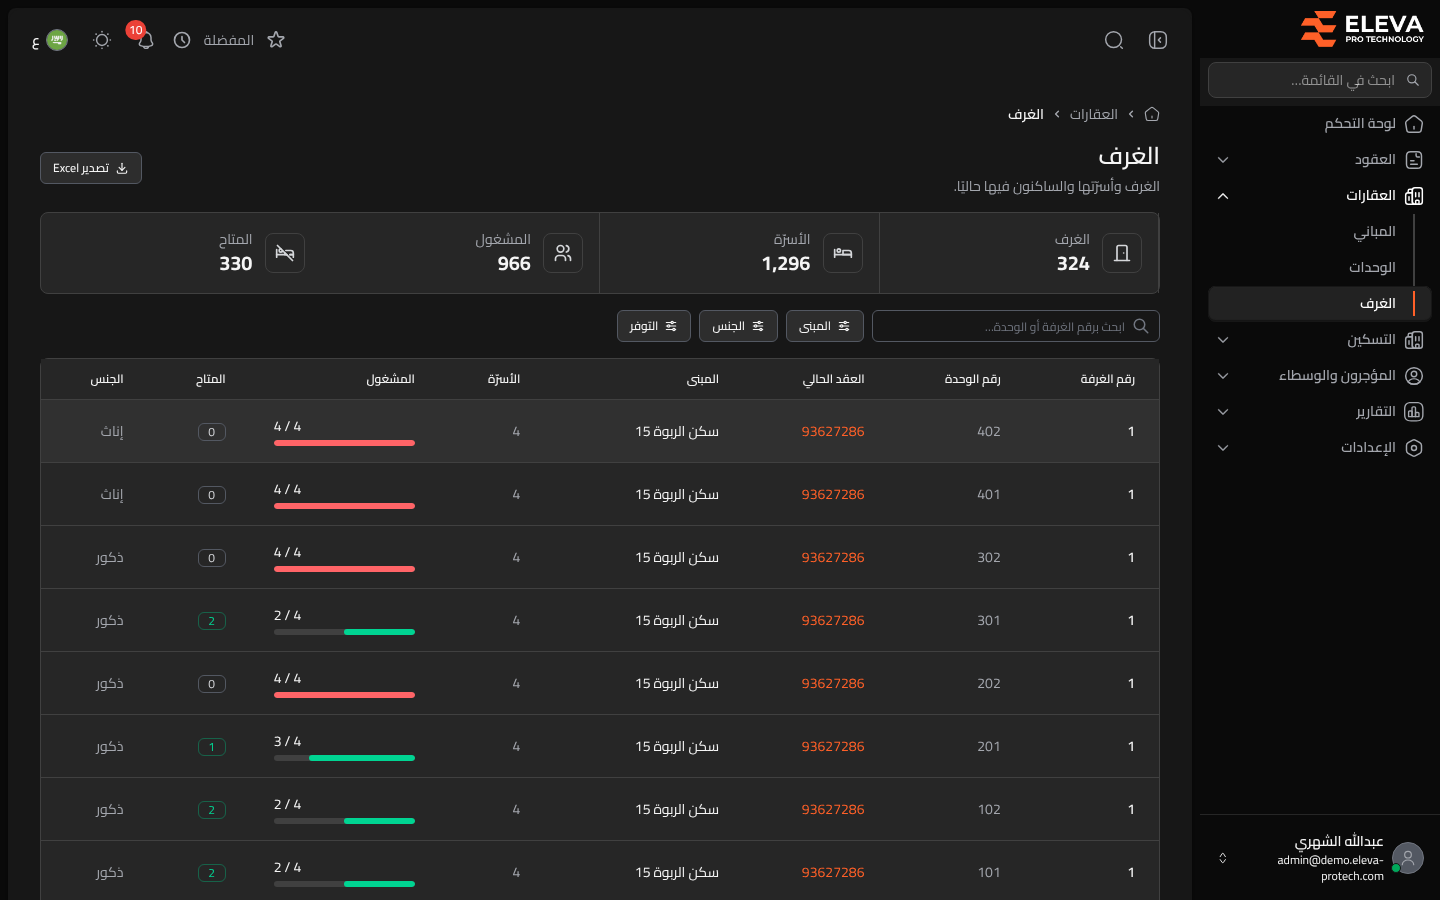Expand the التقارير sidebar section
The width and height of the screenshot is (1440, 900).
point(1320,412)
